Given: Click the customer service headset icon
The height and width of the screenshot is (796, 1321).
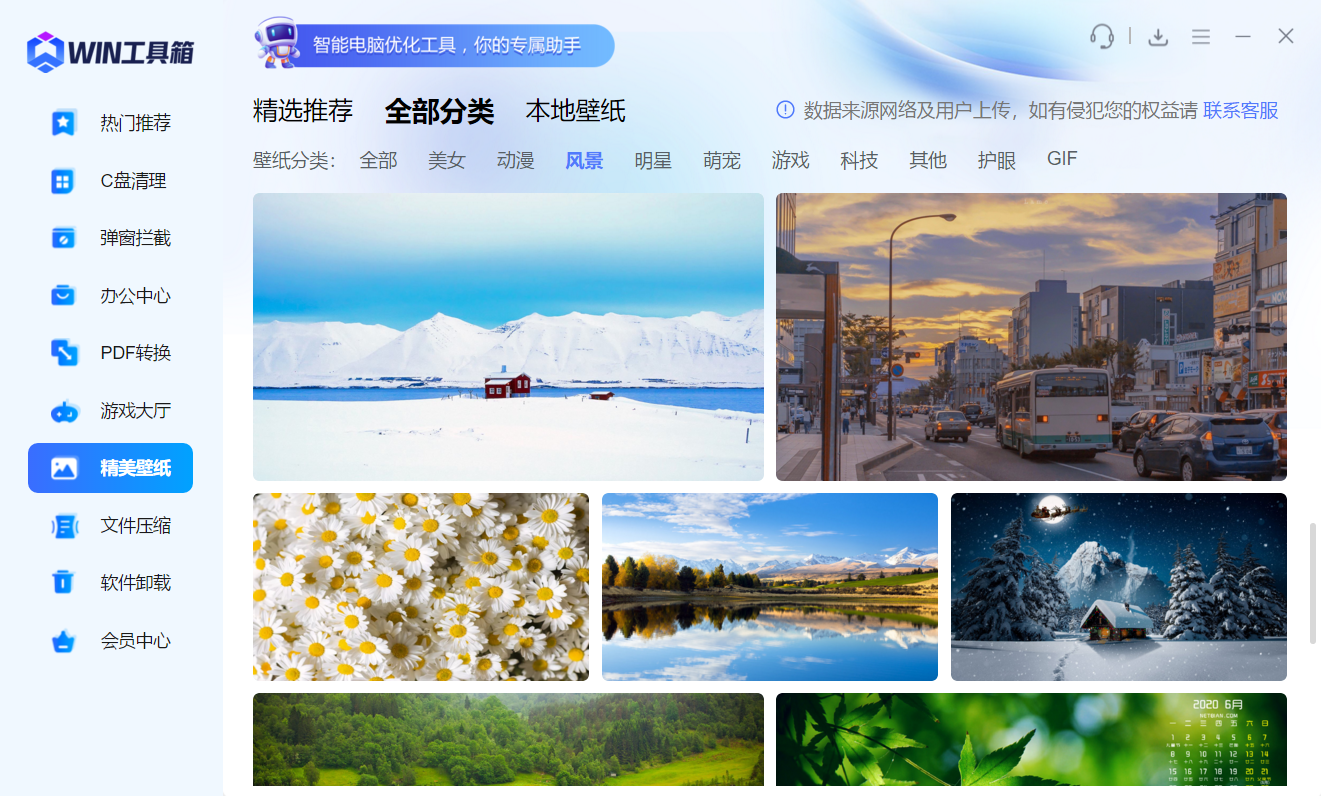Looking at the screenshot, I should (x=1102, y=37).
